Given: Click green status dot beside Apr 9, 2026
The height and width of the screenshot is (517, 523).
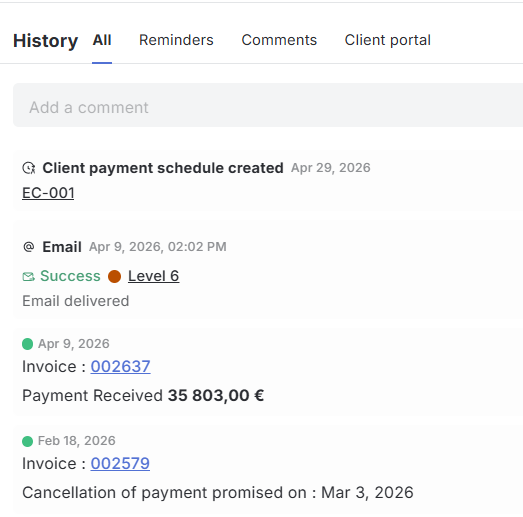Looking at the screenshot, I should pos(27,344).
